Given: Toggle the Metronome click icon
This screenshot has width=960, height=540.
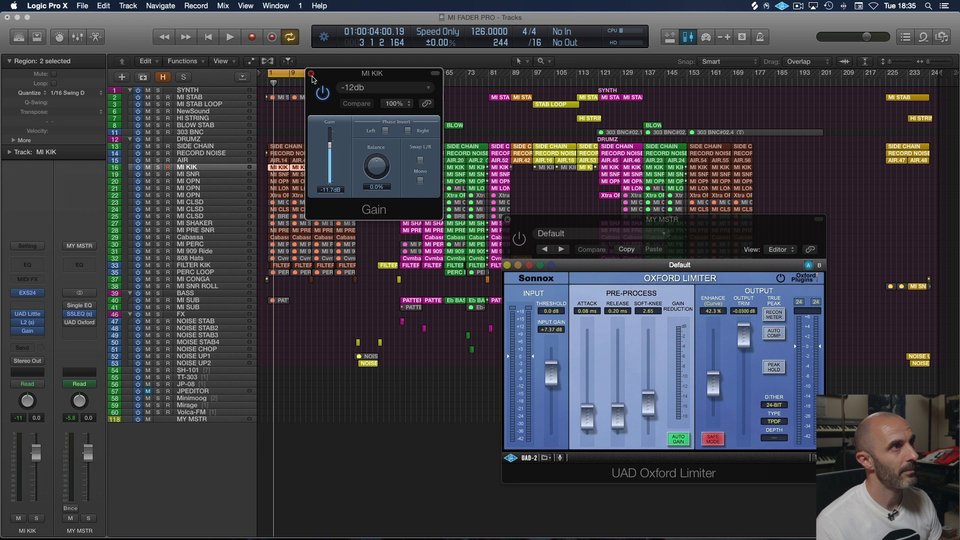Looking at the screenshot, I should pyautogui.click(x=760, y=37).
